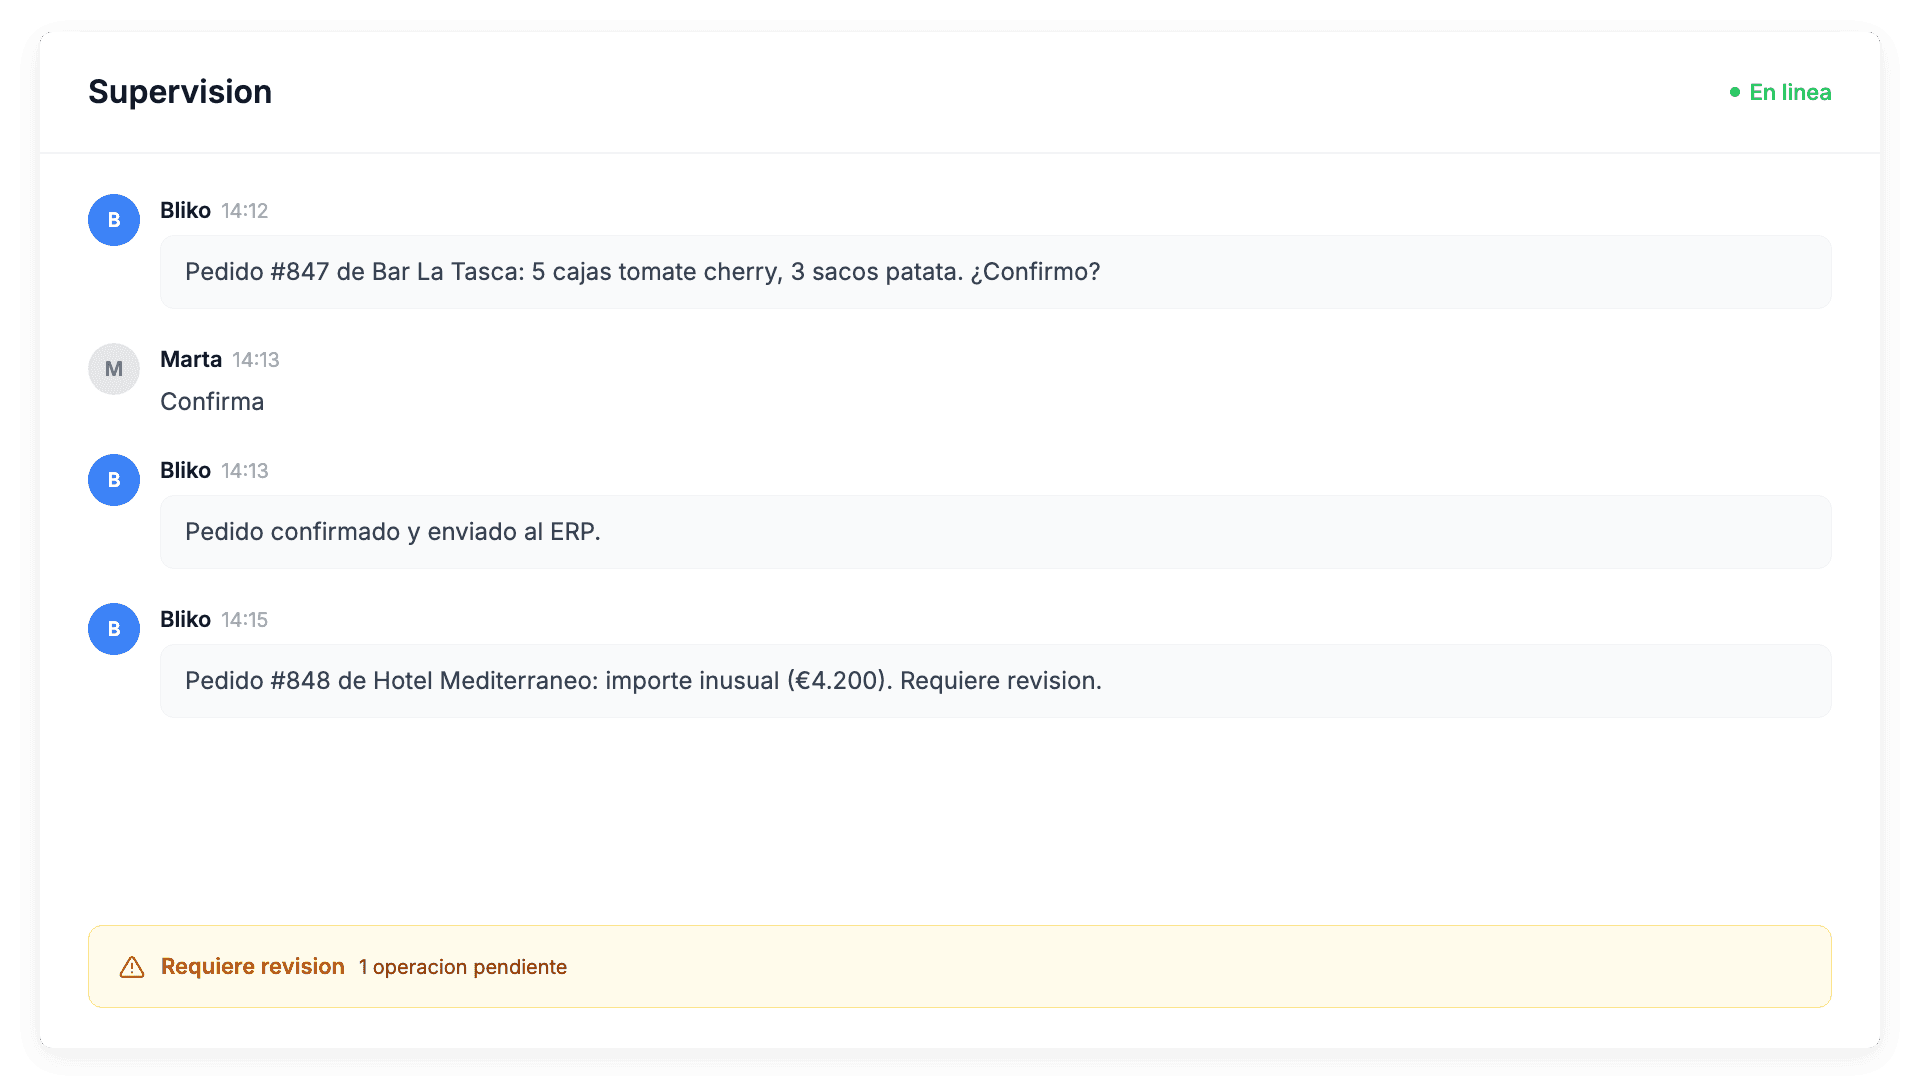
Task: Click the green online status dot
Action: [1735, 92]
